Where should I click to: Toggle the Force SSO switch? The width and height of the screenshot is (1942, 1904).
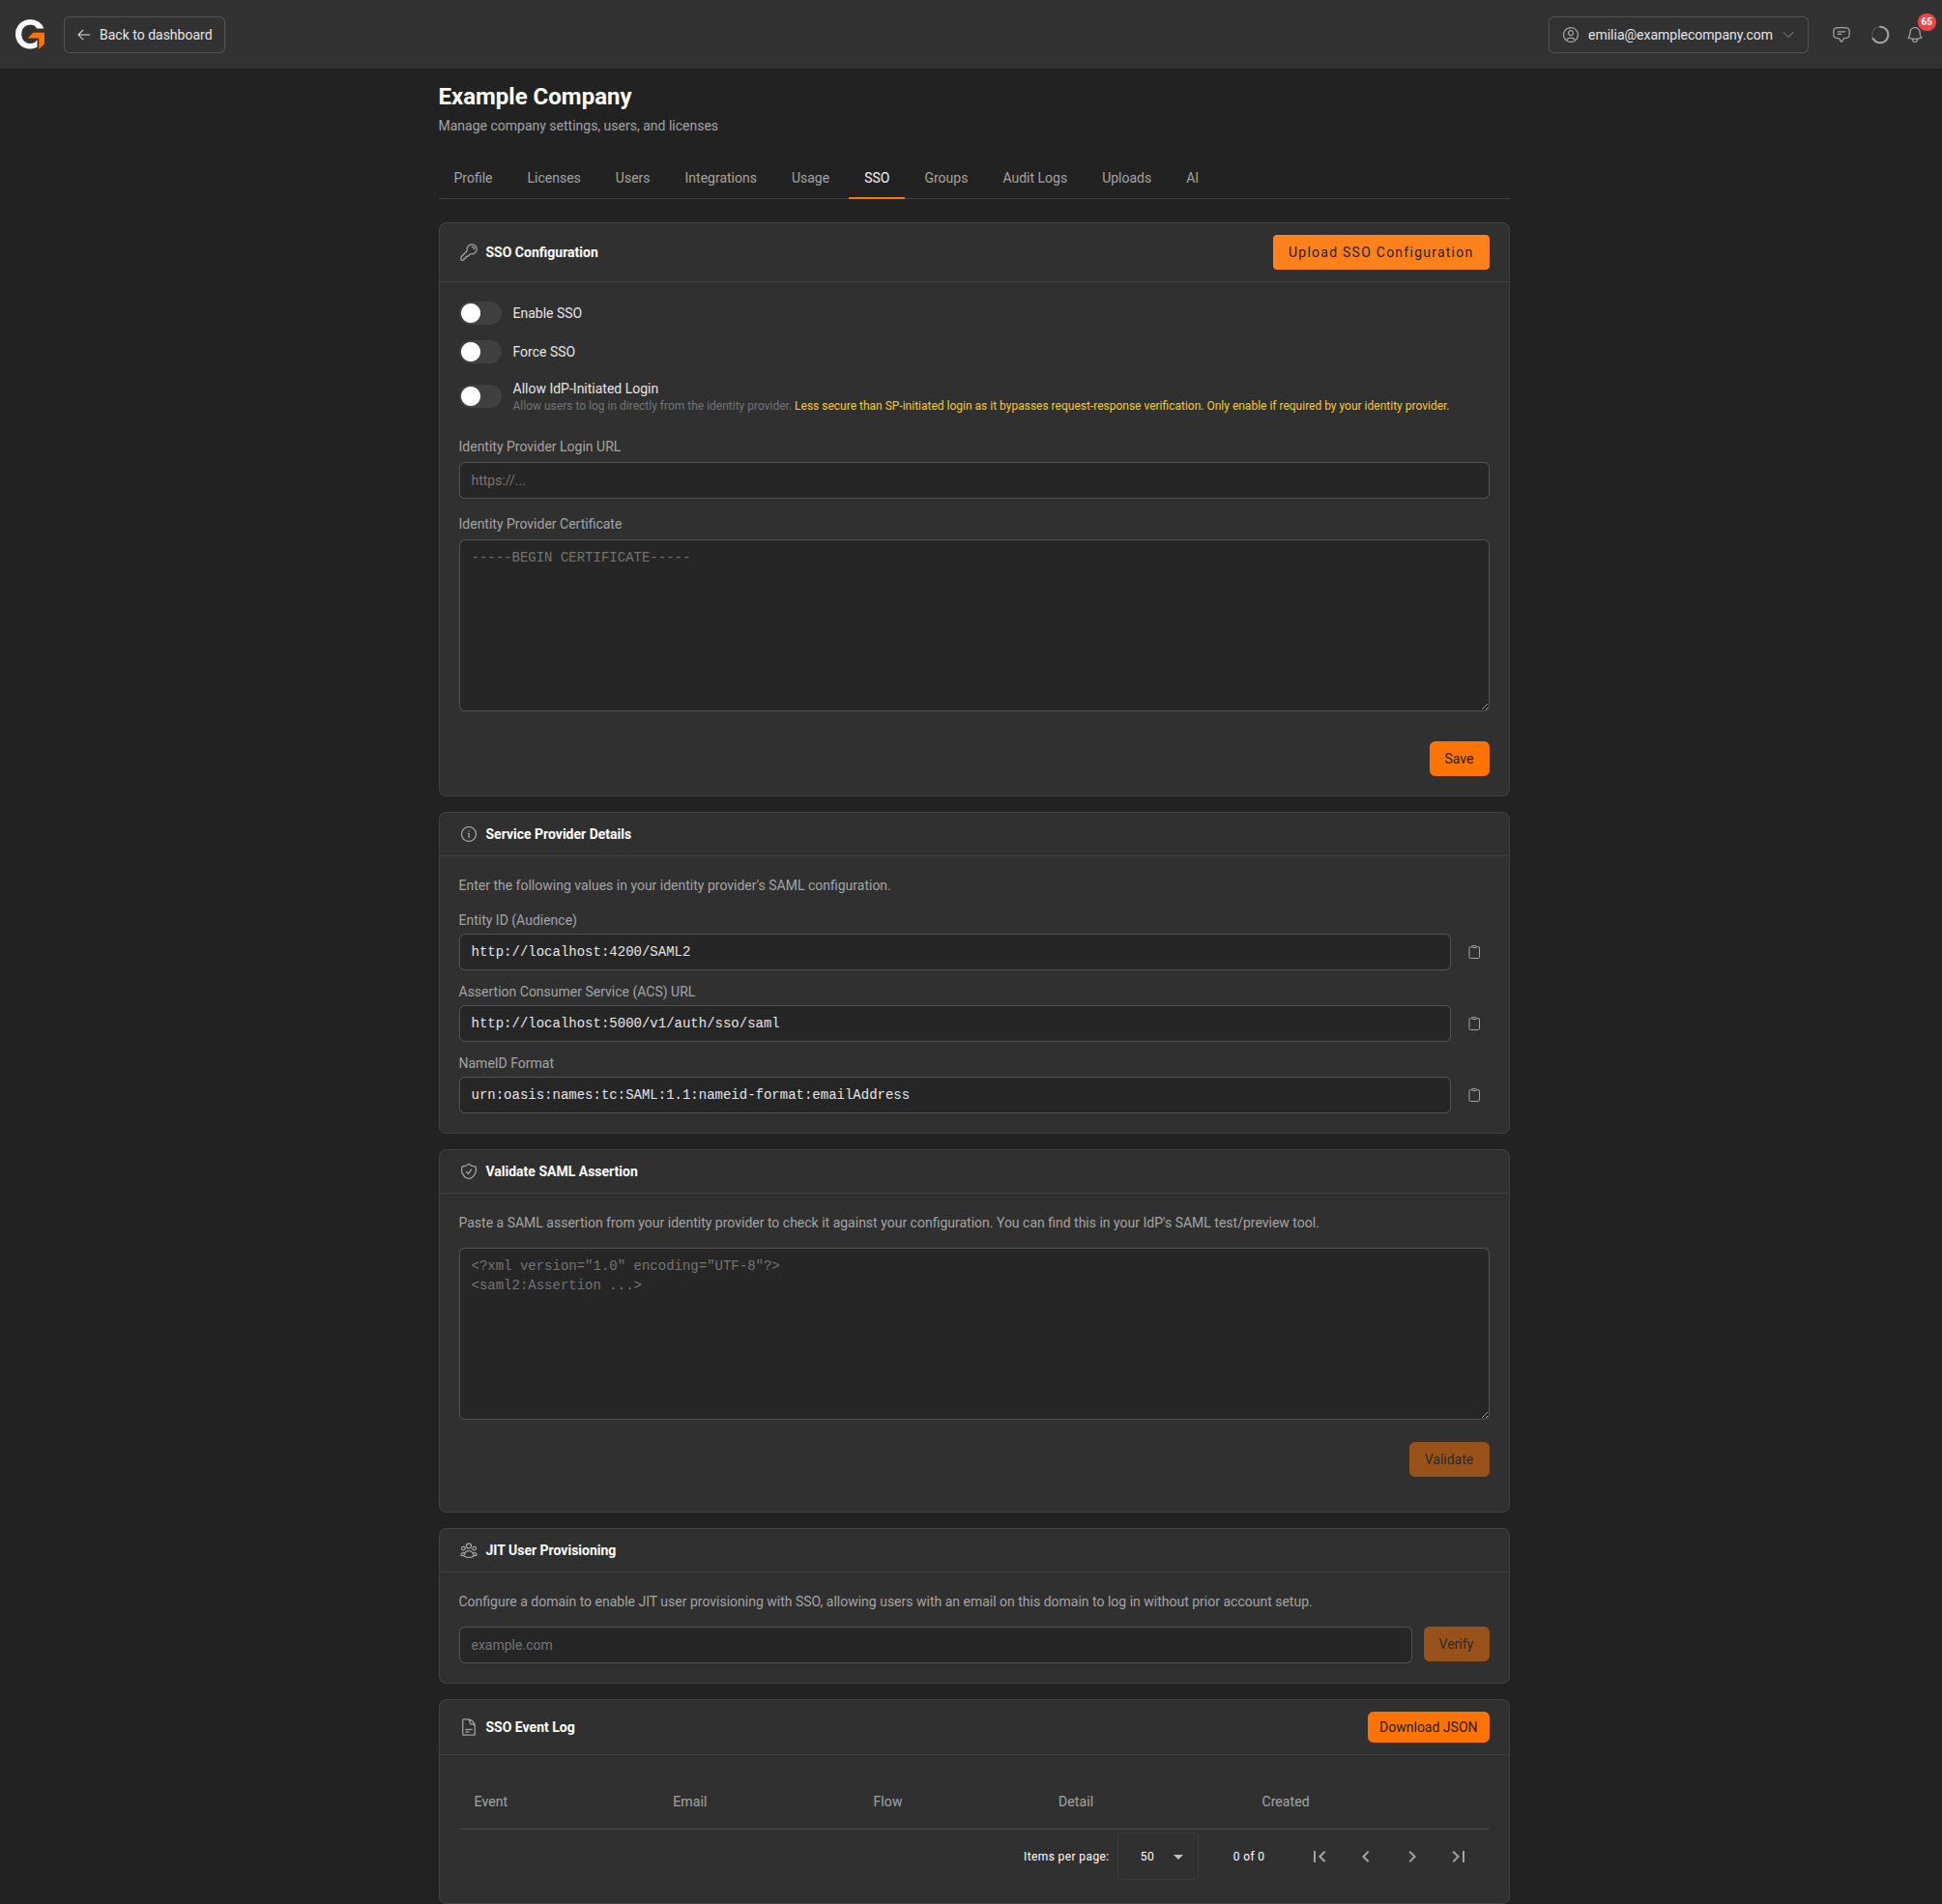(x=480, y=352)
